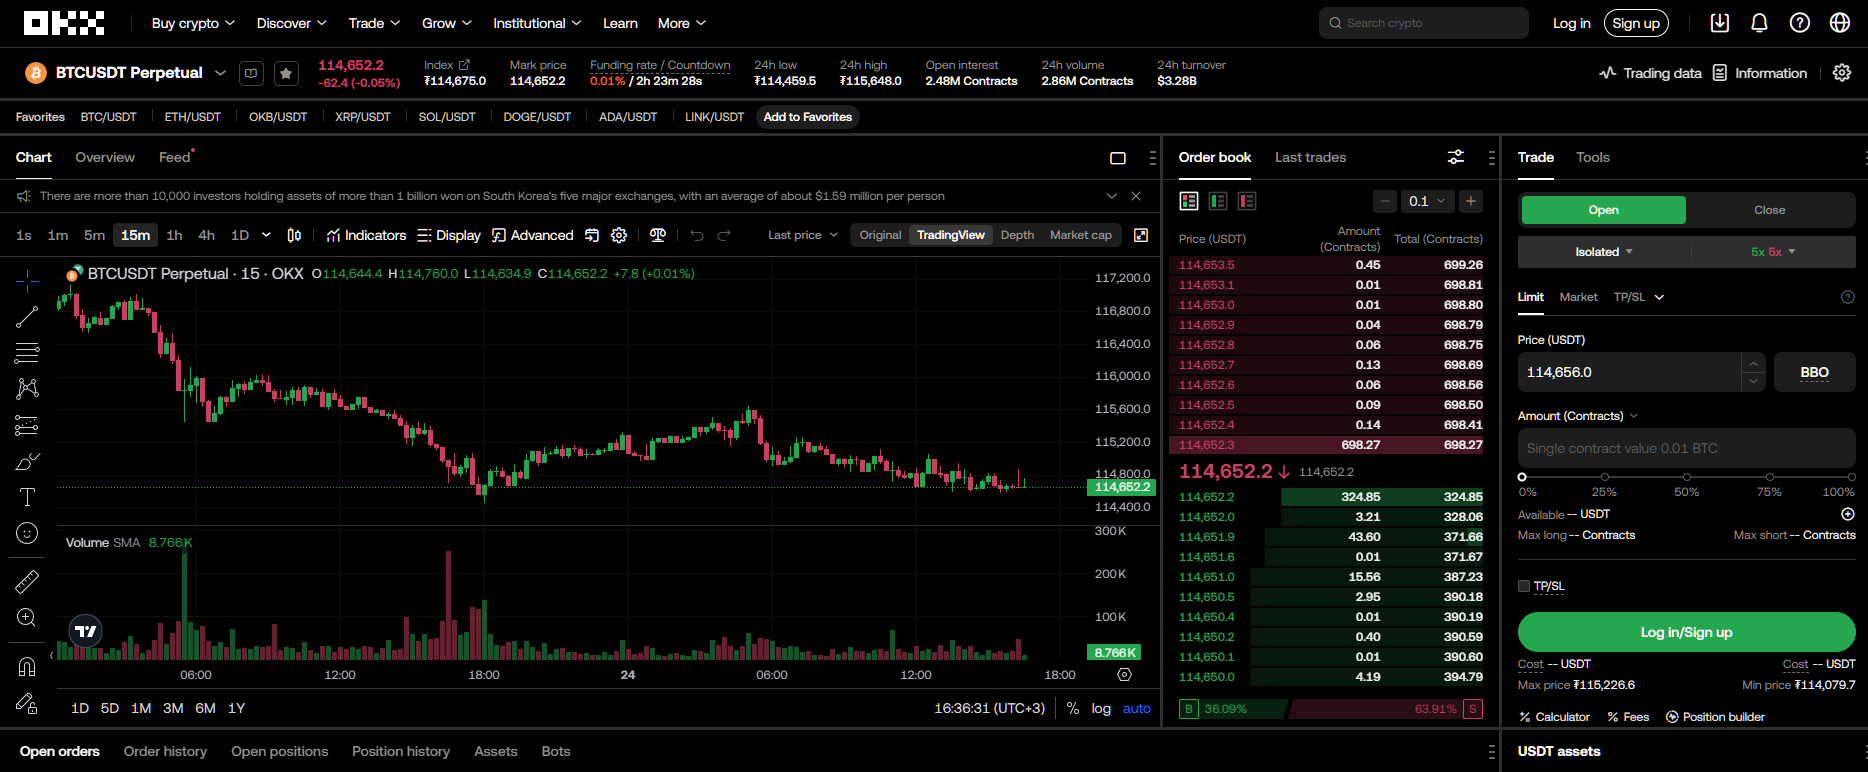Open the Calculator link
Viewport: 1868px width, 772px height.
click(x=1554, y=717)
